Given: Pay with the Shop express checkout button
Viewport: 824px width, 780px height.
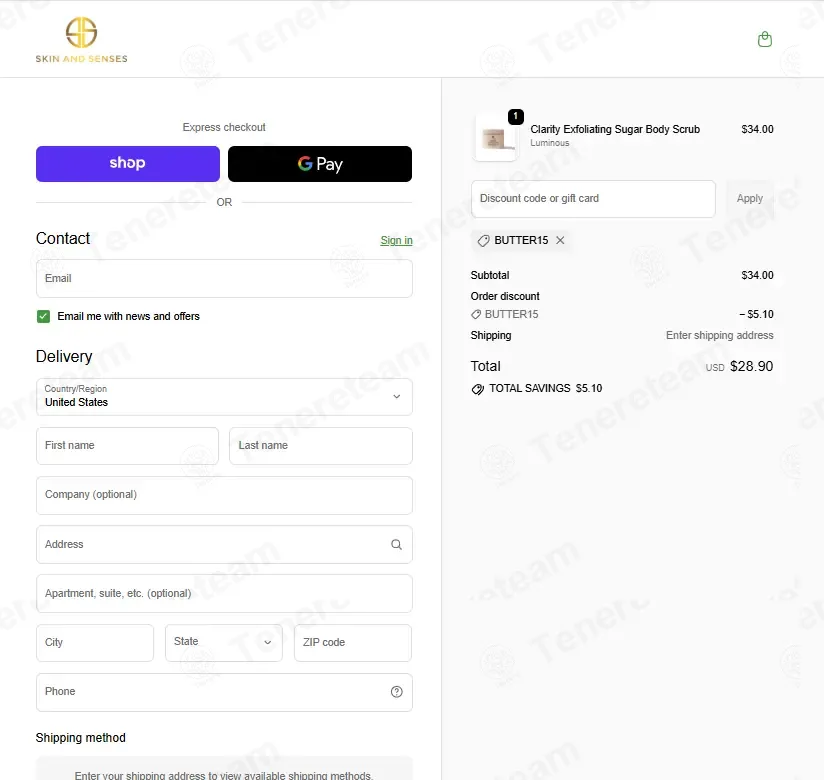Looking at the screenshot, I should (x=128, y=164).
